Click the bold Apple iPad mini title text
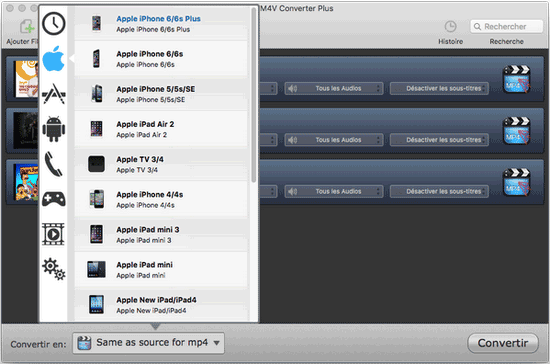Image resolution: width=550 pixels, height=364 pixels. click(x=145, y=265)
